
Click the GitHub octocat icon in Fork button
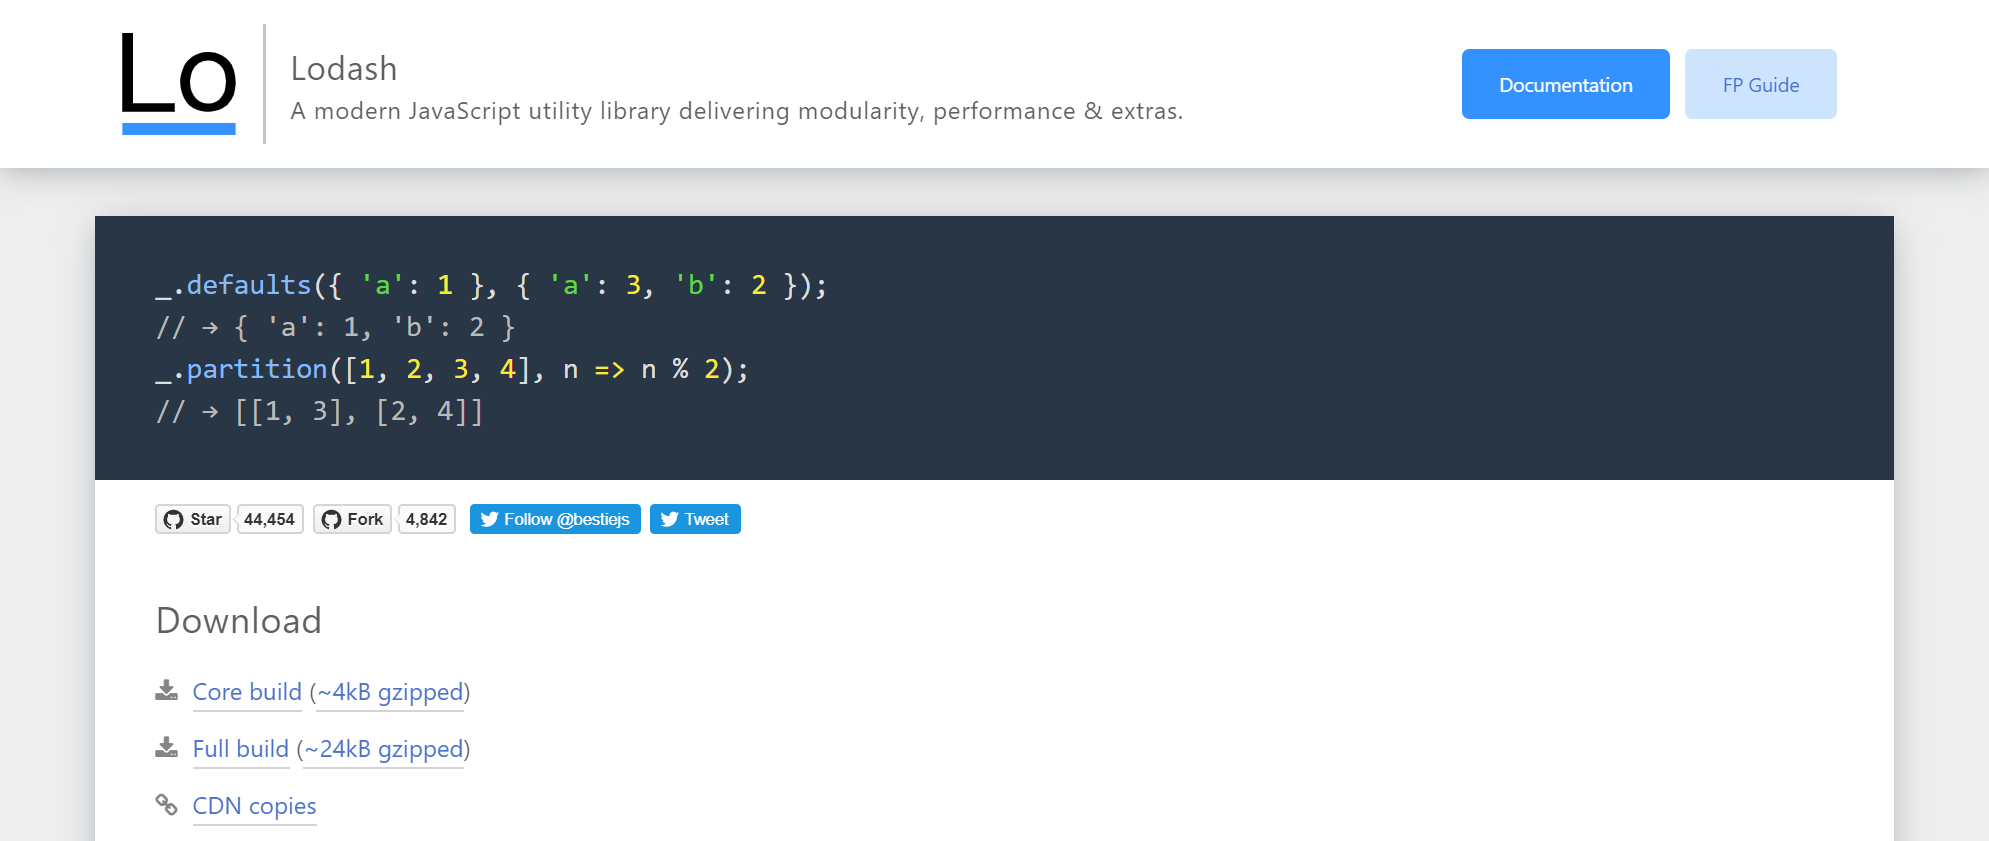point(332,519)
